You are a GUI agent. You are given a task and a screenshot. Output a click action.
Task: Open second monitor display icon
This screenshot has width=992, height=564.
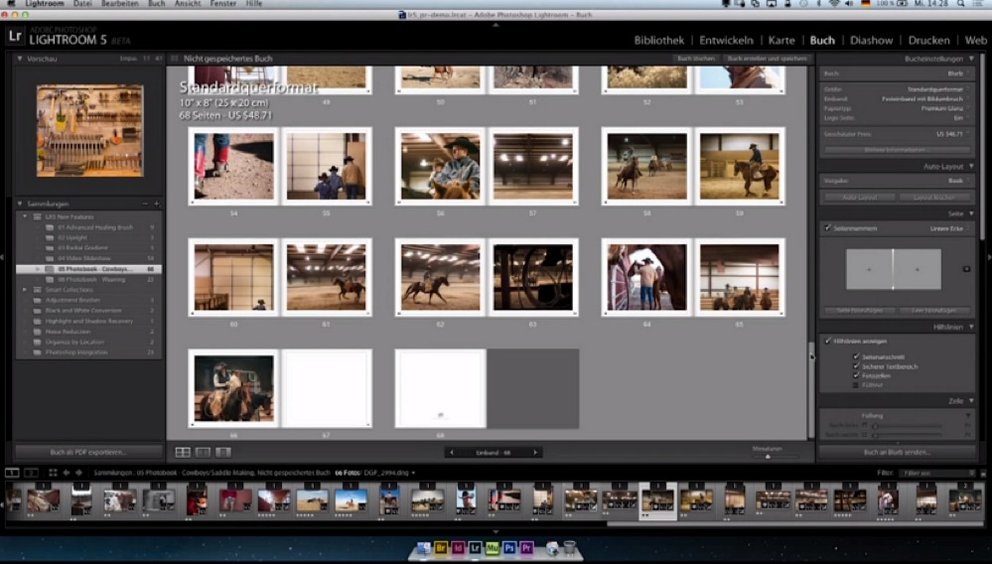pos(30,473)
